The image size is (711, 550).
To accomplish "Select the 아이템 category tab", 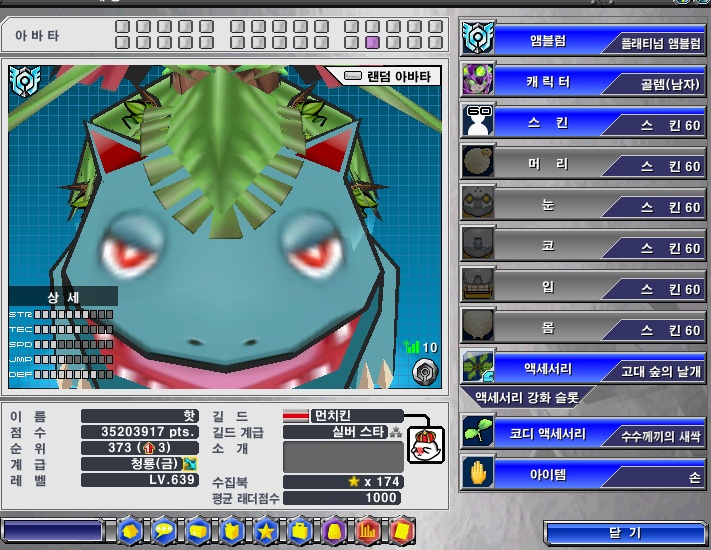I will pyautogui.click(x=548, y=475).
